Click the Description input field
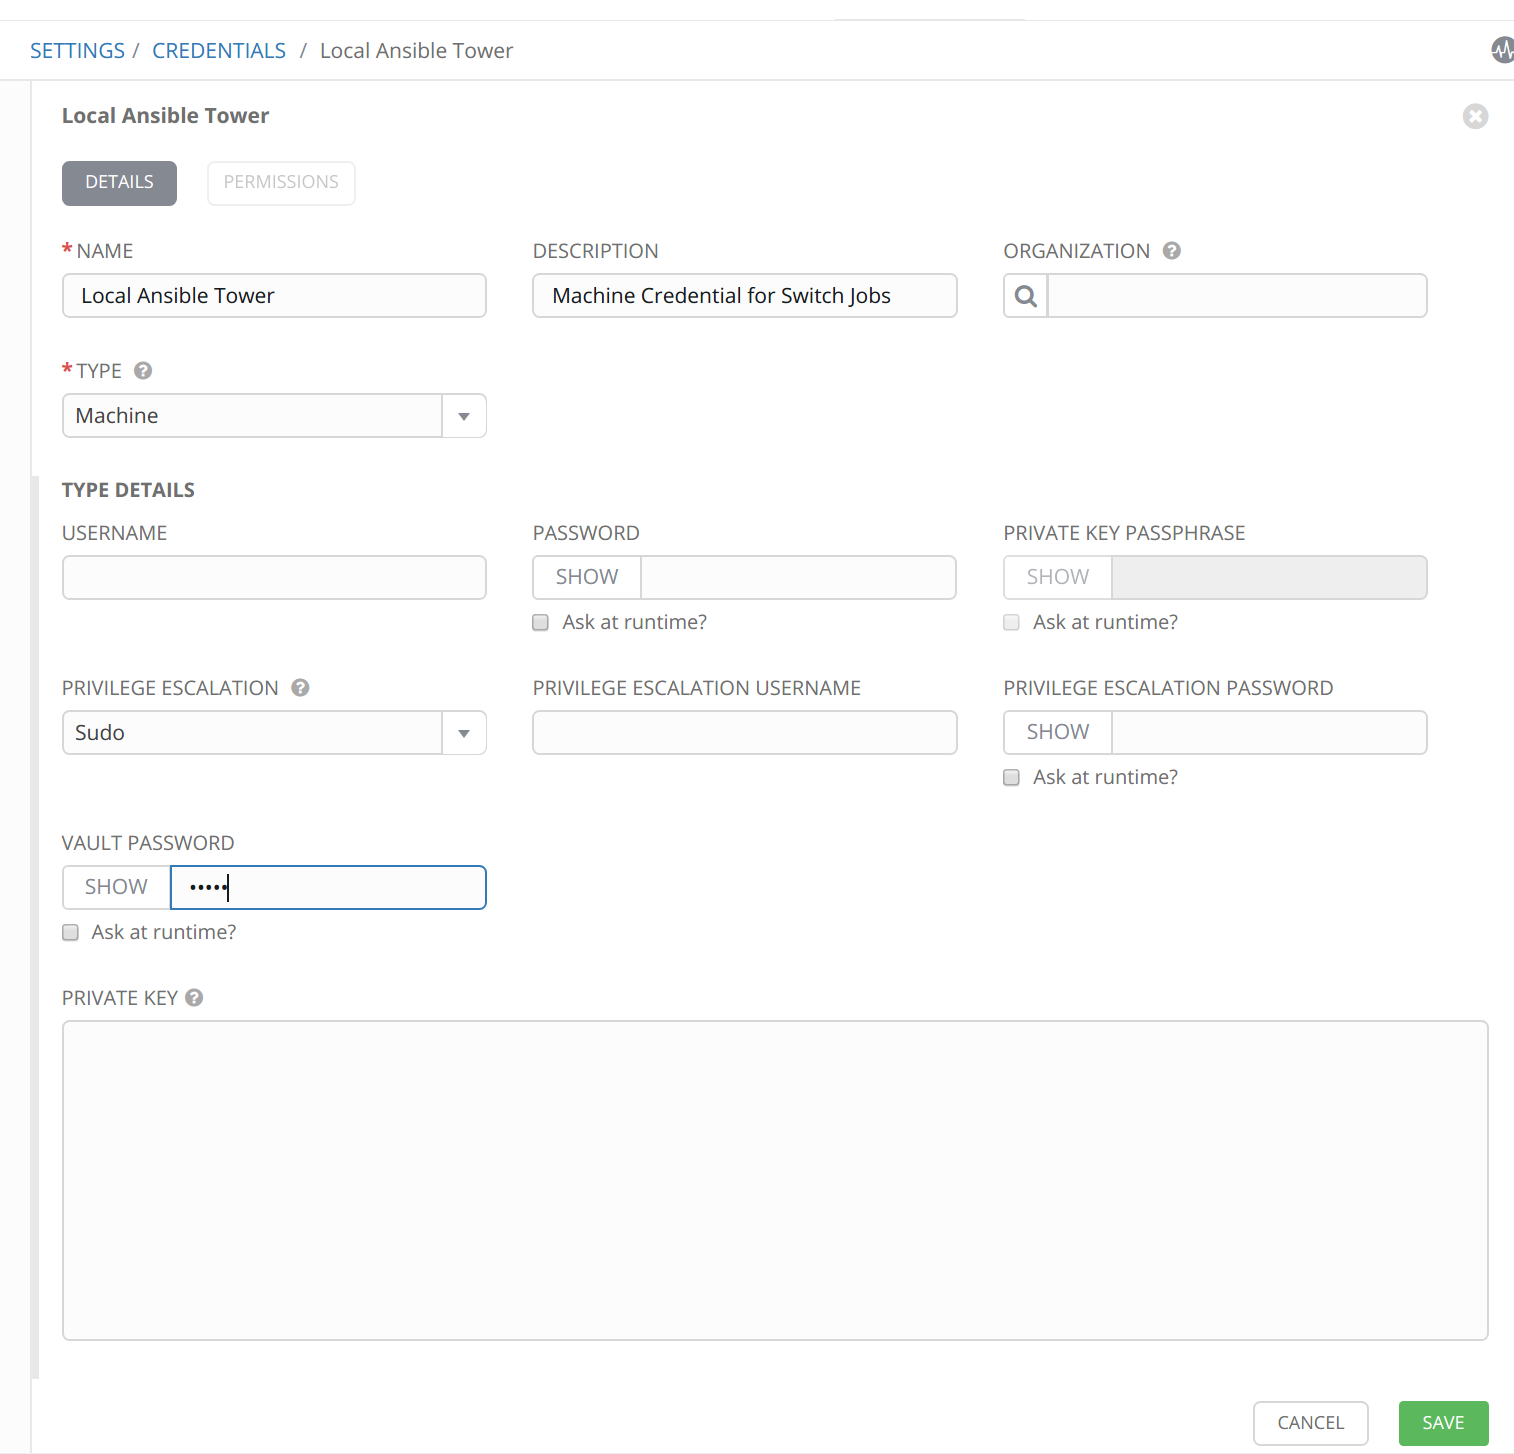Screen dimensions: 1514x1454 (x=745, y=296)
